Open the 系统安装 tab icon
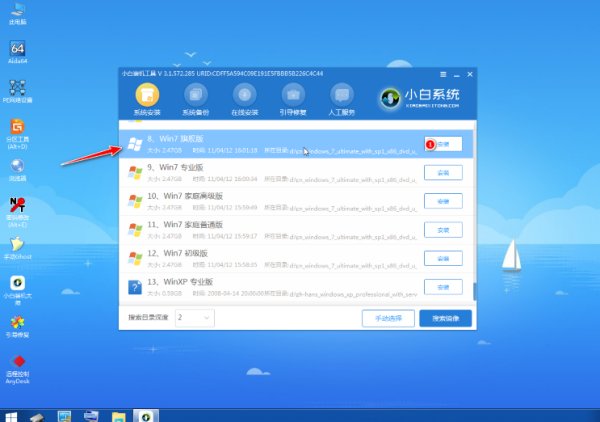 pyautogui.click(x=147, y=95)
